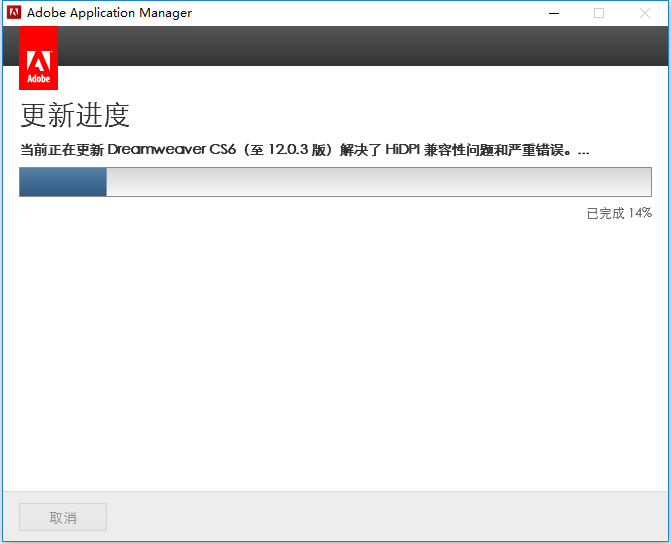Click the 更新进度 heading
Image resolution: width=671 pixels, height=544 pixels.
75,115
